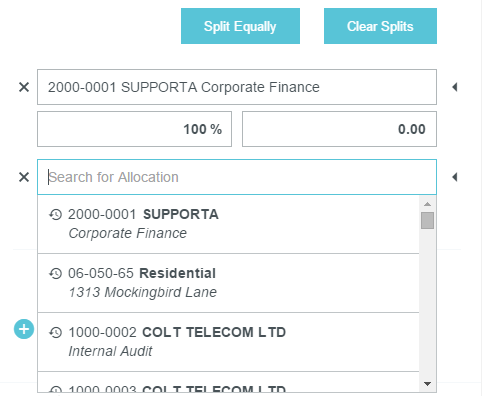Remove the empty allocation search row
This screenshot has width=482, height=396.
[x=24, y=177]
